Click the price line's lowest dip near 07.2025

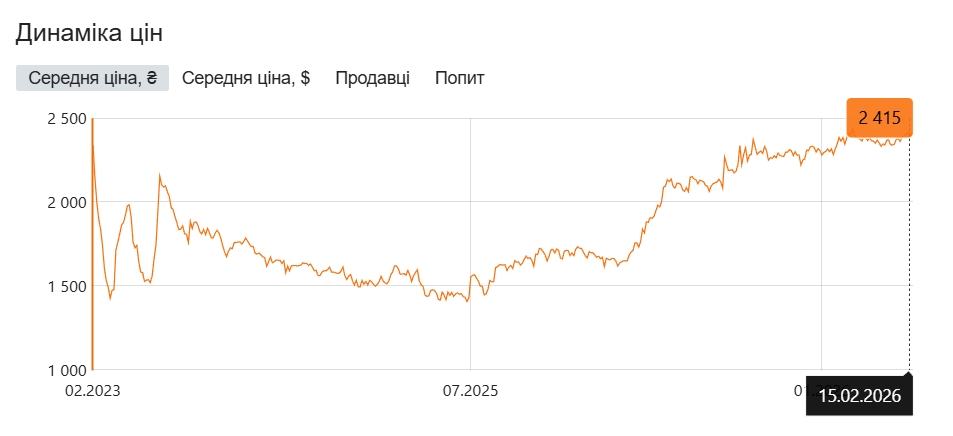click(x=468, y=300)
